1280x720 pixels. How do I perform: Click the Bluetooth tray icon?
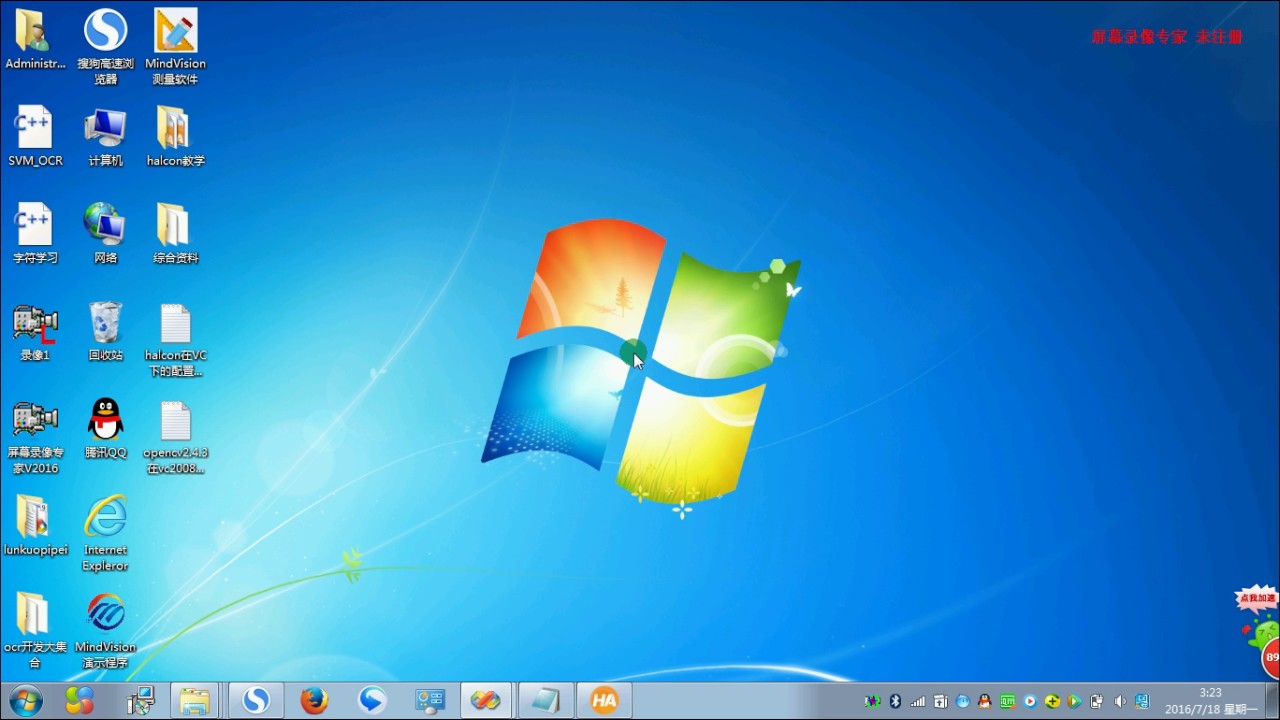(896, 701)
